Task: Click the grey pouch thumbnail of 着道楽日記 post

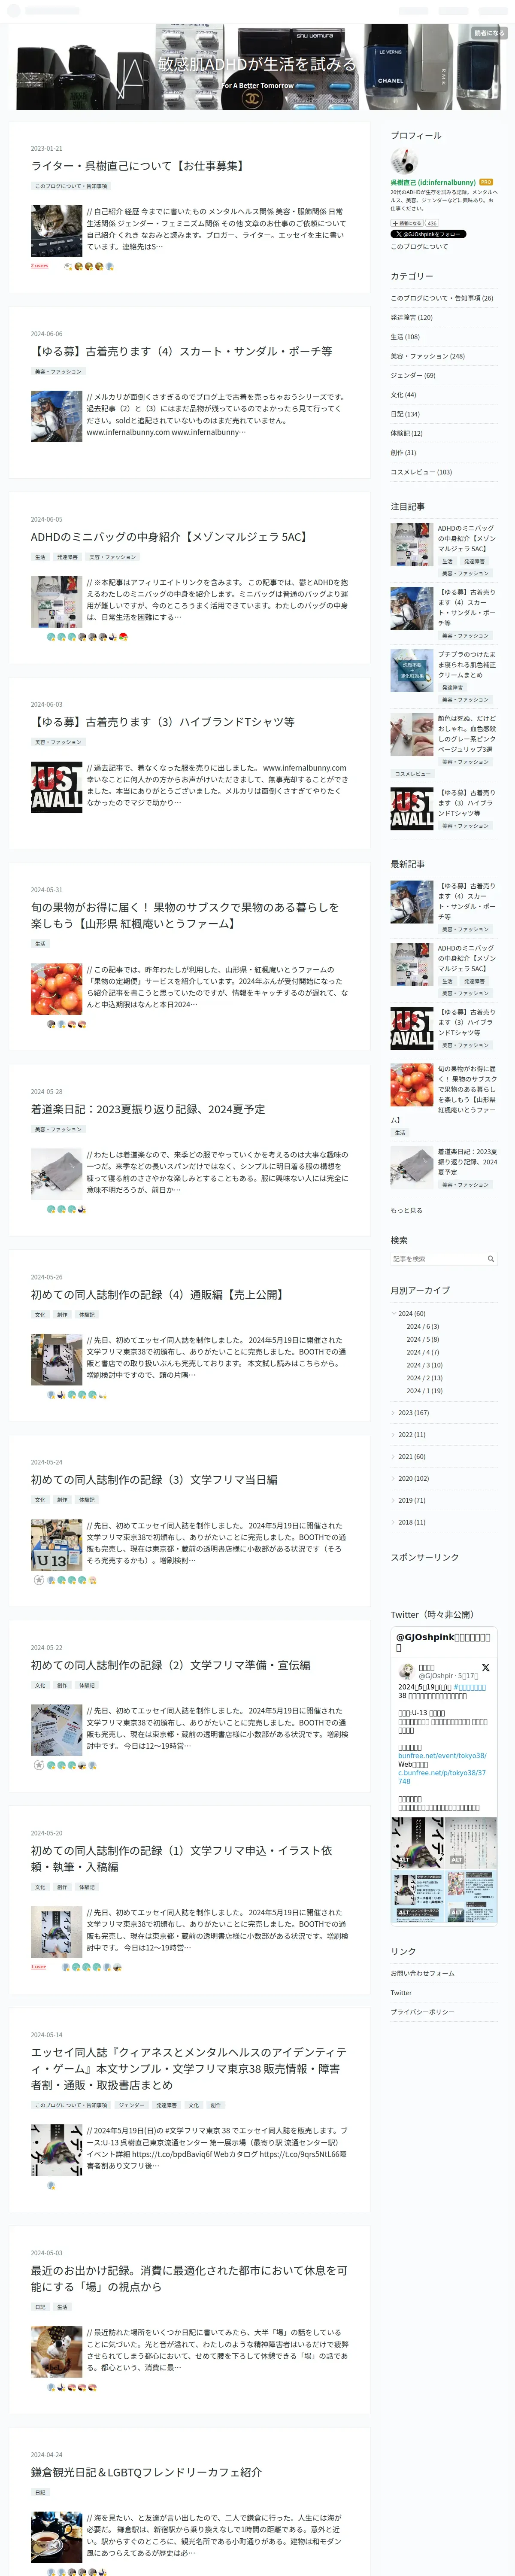Action: point(56,1173)
